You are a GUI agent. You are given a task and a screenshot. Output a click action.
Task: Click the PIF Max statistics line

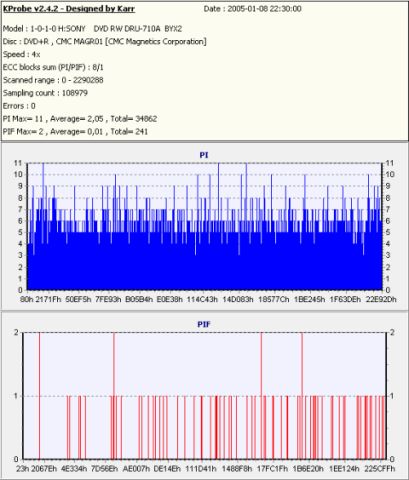(75, 132)
